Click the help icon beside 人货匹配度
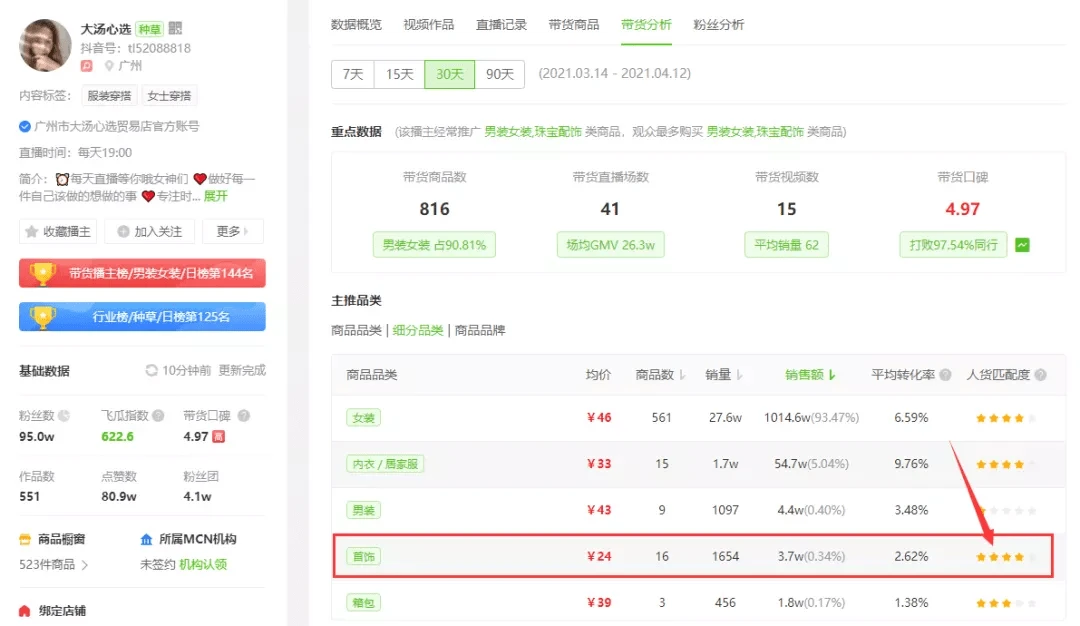Viewport: 1080px width, 626px height. click(x=1041, y=375)
